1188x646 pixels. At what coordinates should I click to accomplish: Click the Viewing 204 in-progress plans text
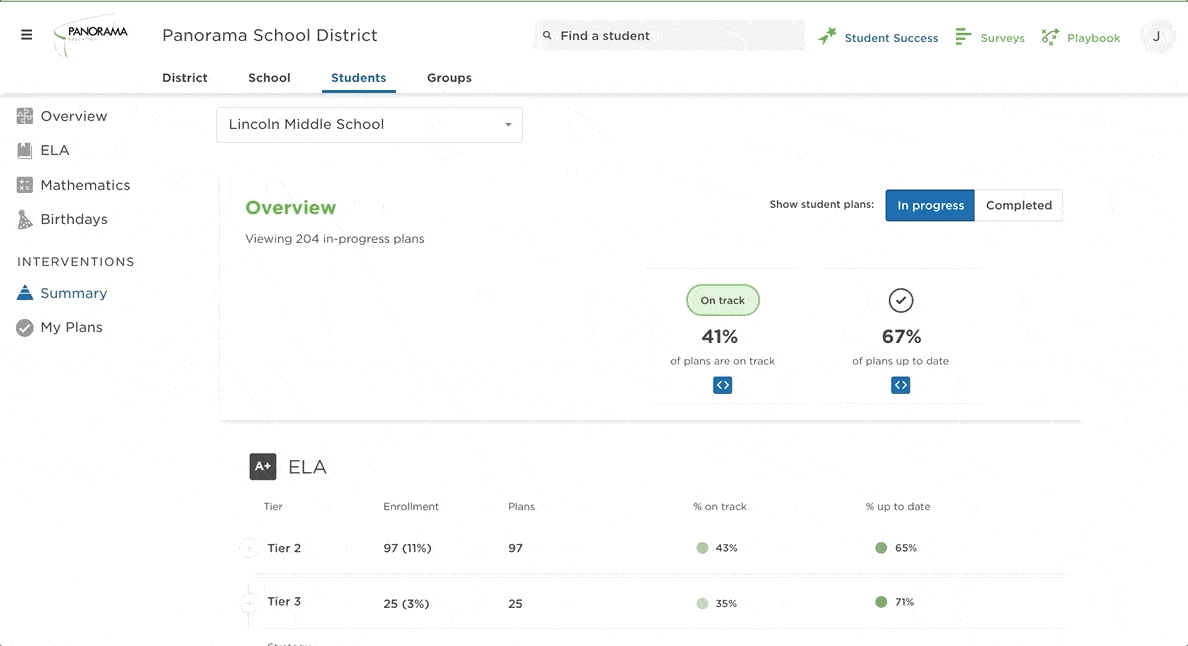(x=335, y=239)
